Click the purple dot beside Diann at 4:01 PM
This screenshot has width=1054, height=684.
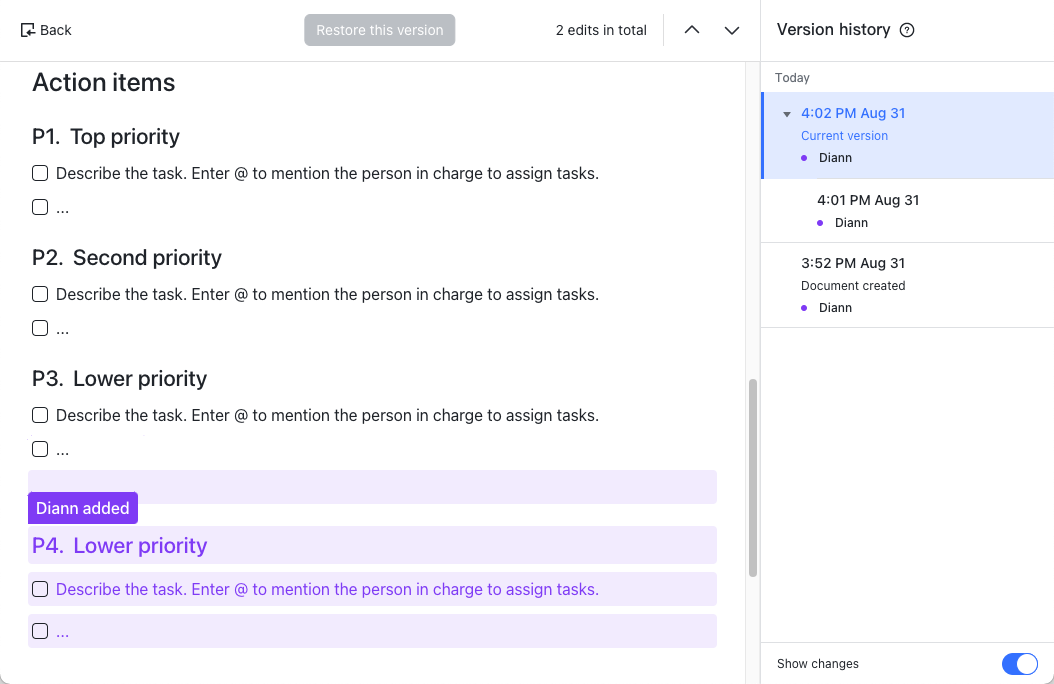821,223
